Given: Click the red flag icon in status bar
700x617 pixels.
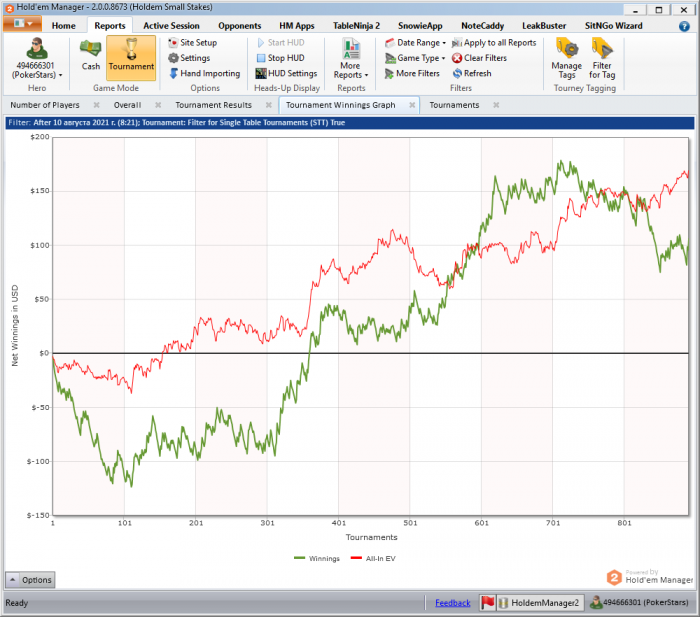Looking at the screenshot, I should click(x=487, y=603).
